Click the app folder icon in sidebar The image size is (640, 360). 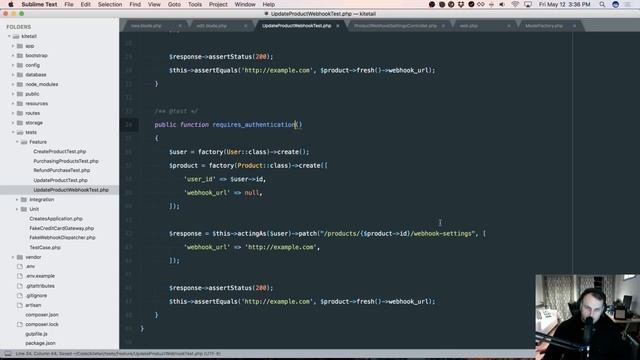pos(20,46)
